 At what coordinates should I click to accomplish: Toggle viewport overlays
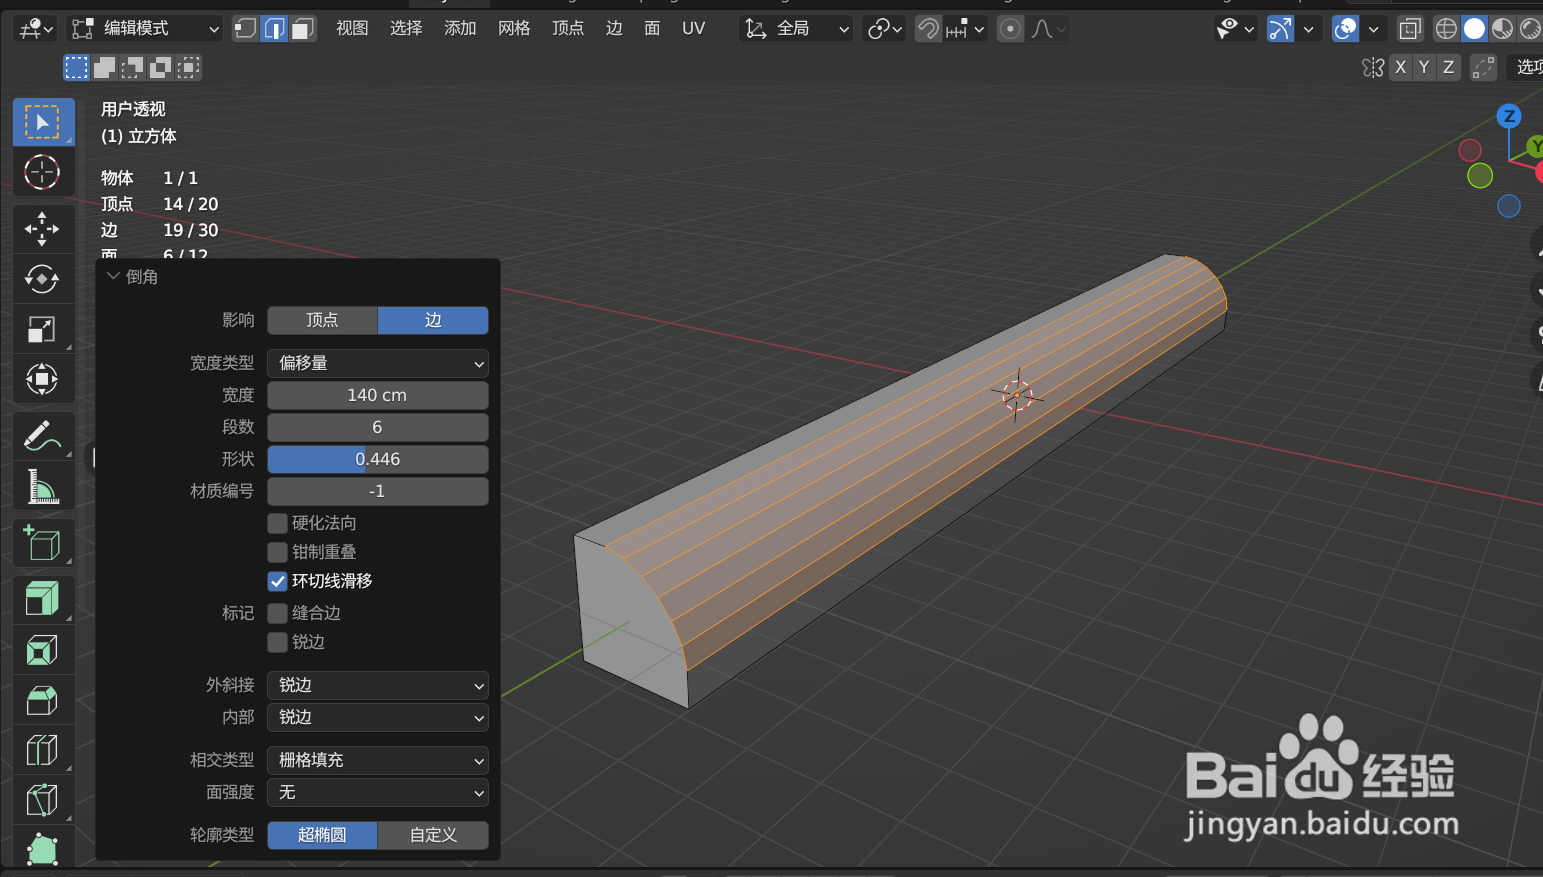click(1346, 29)
